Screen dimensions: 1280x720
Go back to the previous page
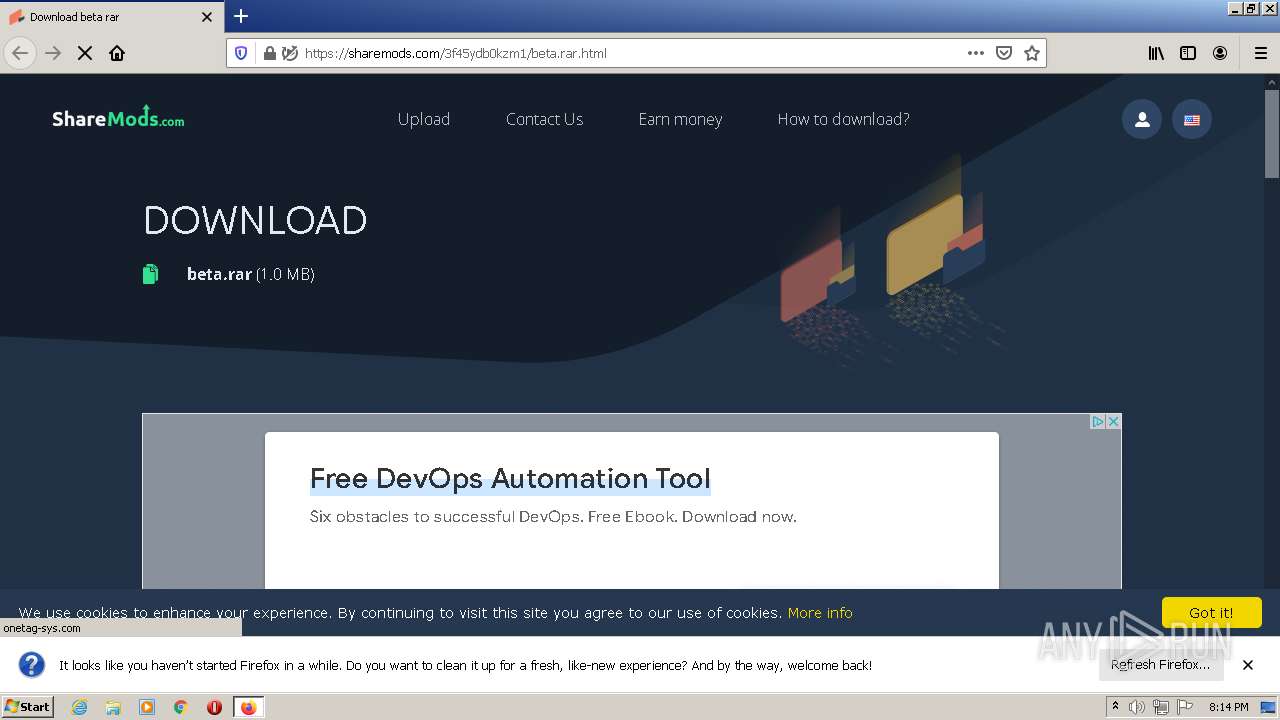click(20, 53)
